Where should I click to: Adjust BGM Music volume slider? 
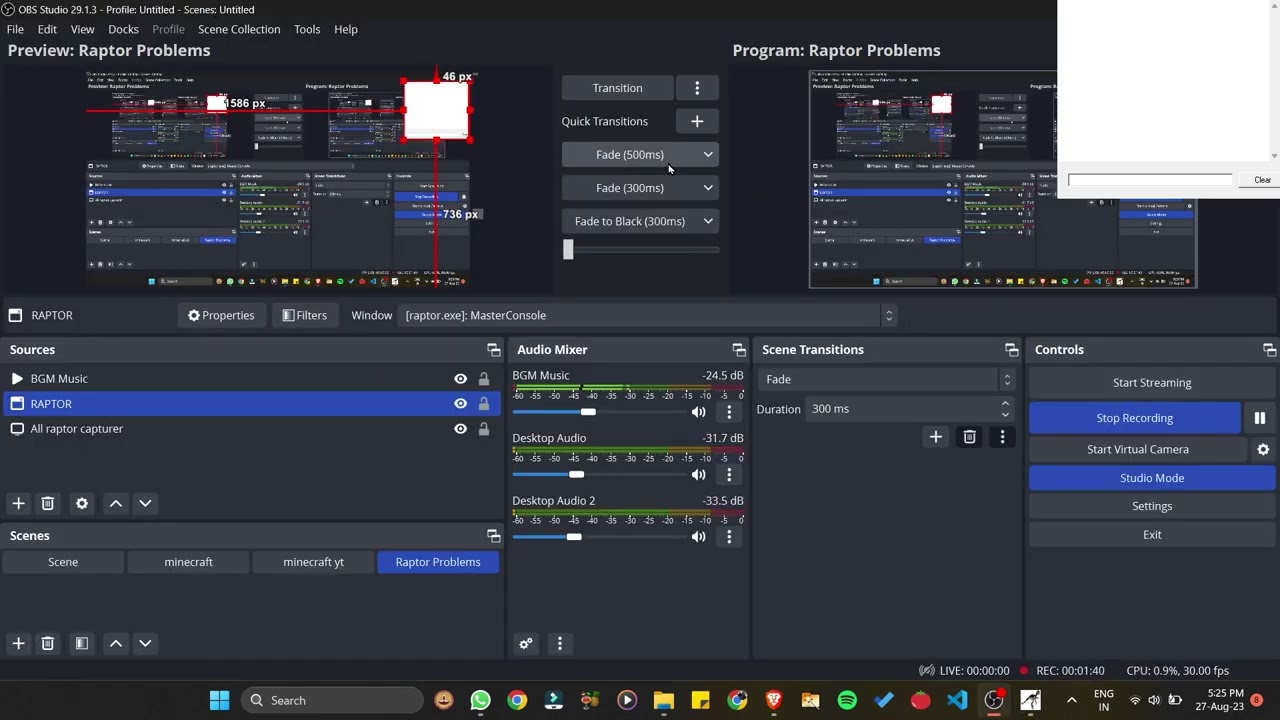pyautogui.click(x=588, y=412)
